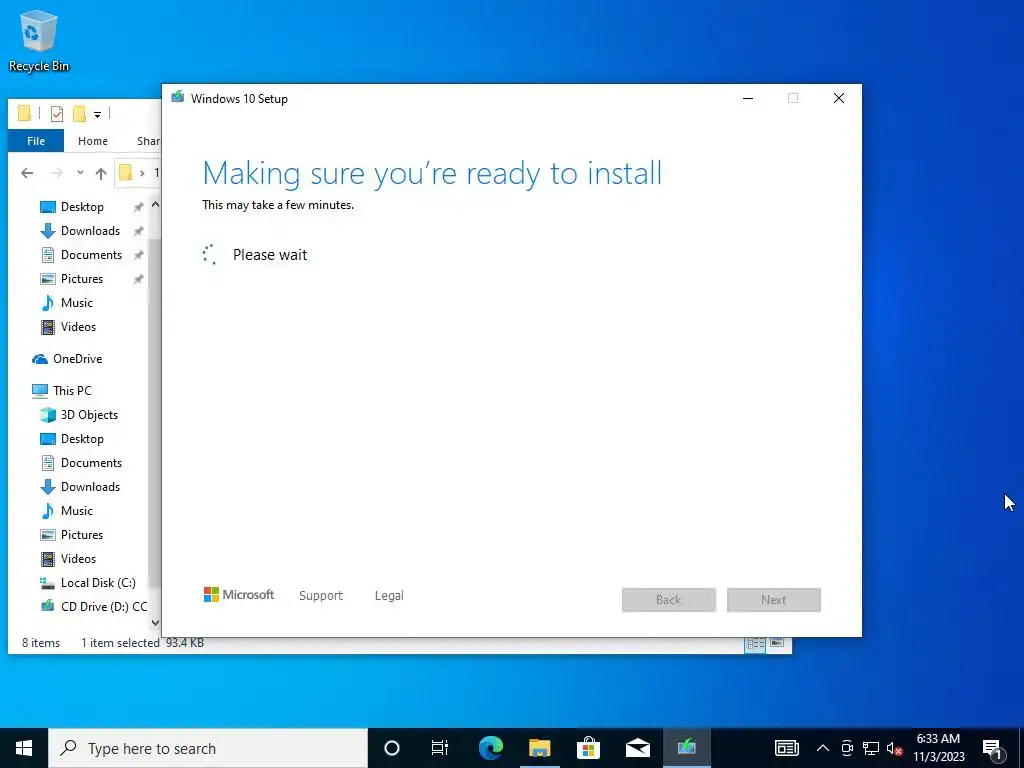
Task: Open the muted volume tray icon
Action: pos(894,748)
